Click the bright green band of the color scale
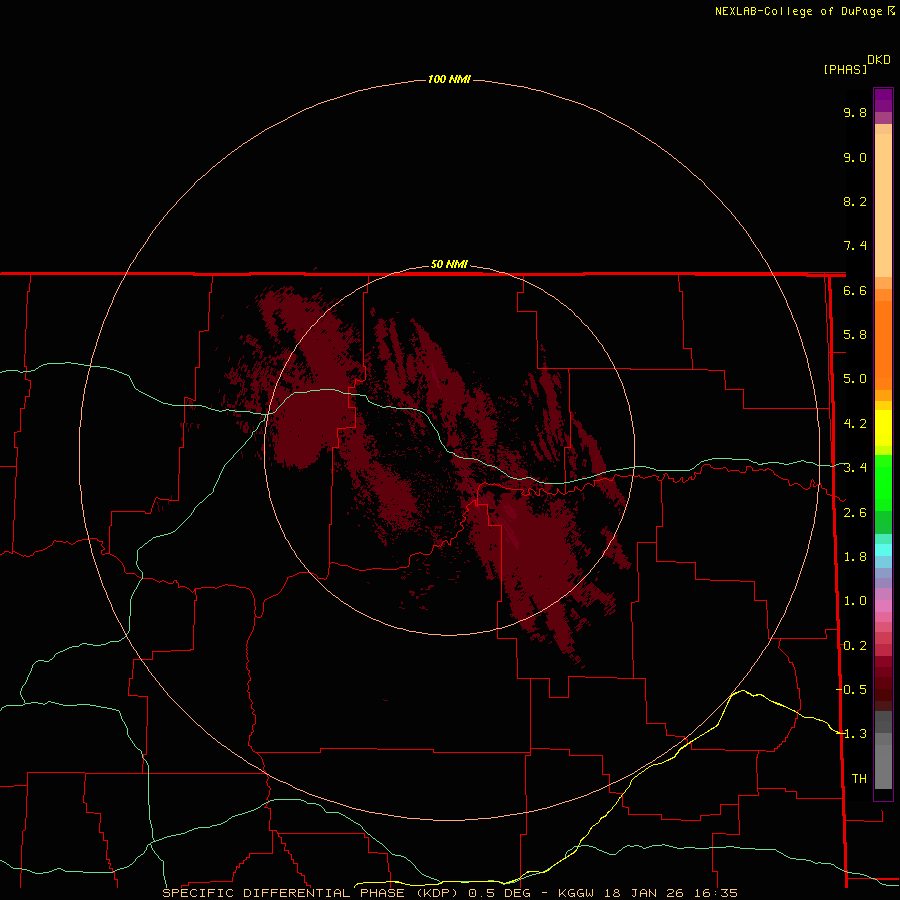Screen dimensions: 900x900 (883, 482)
